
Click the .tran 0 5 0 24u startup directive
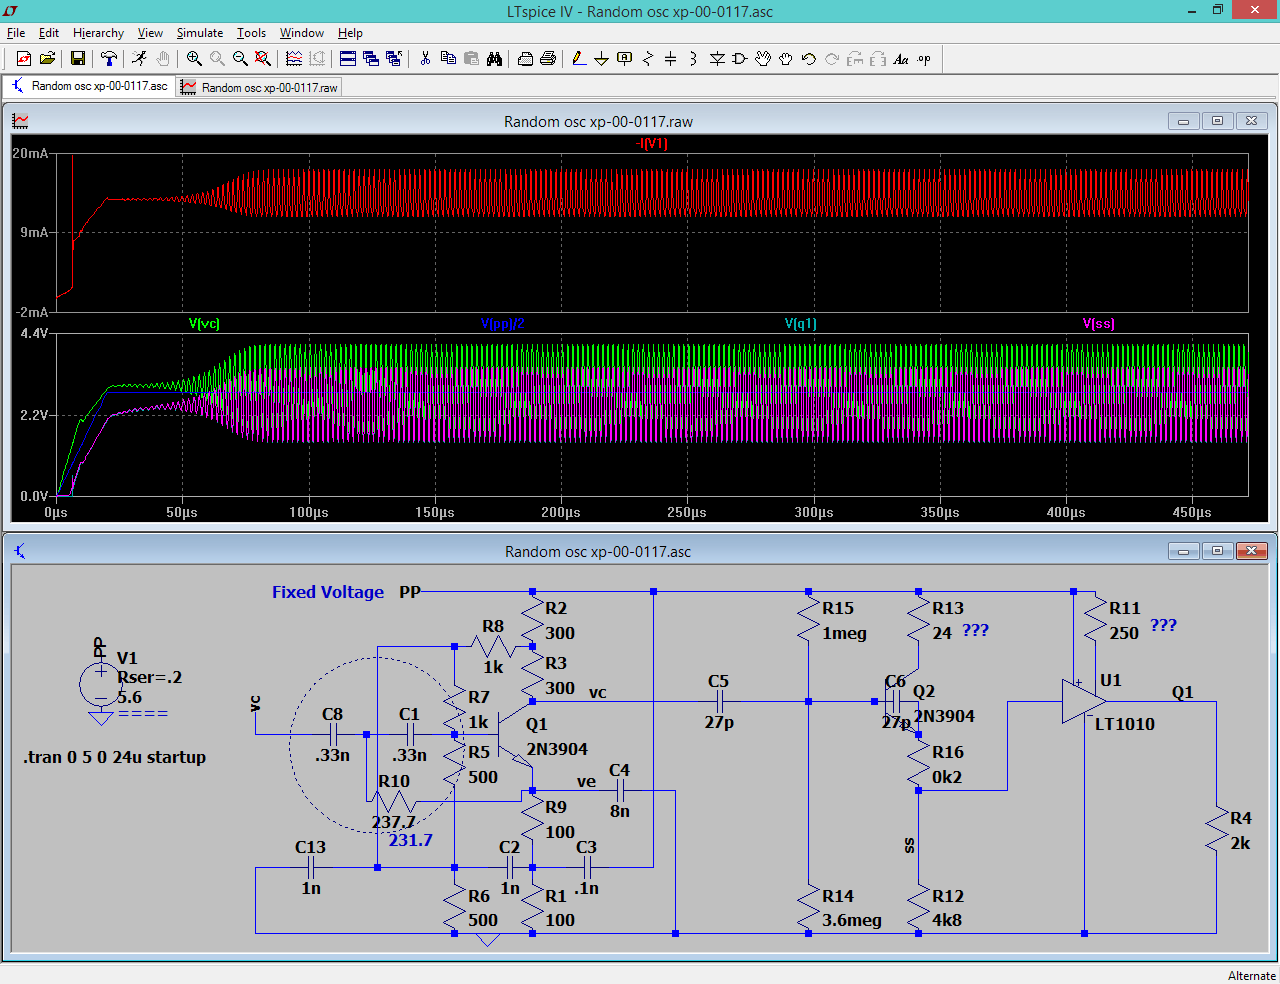(114, 757)
